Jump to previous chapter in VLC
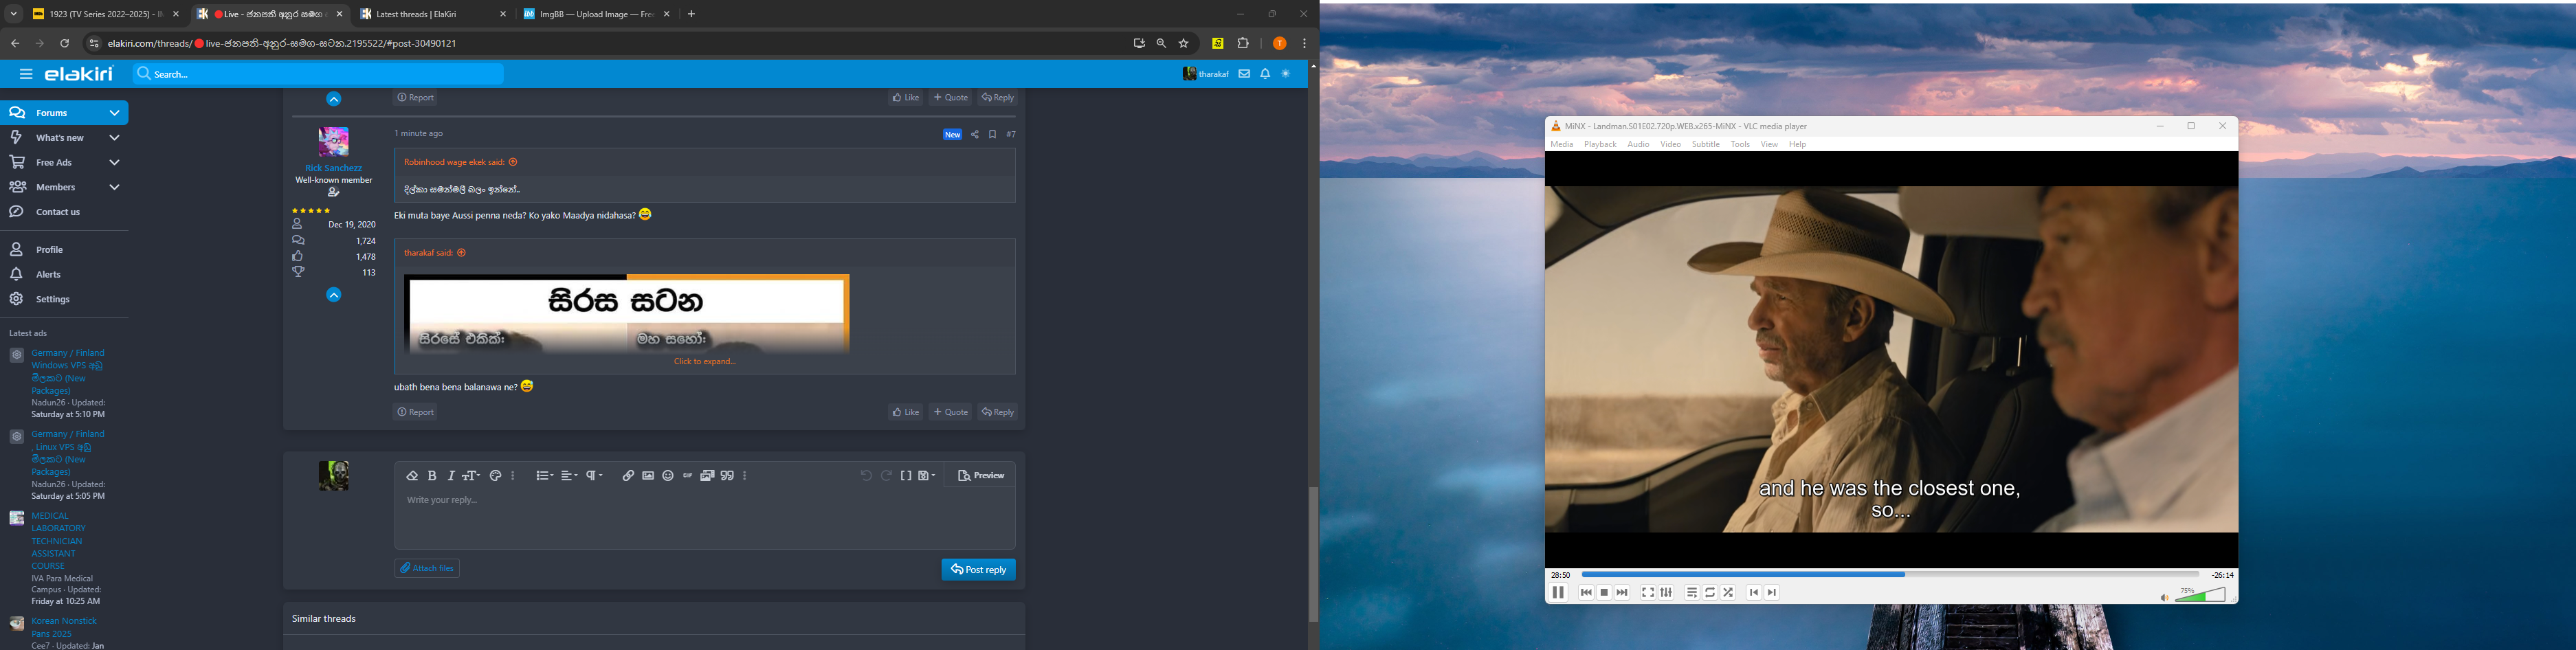 coord(1754,593)
